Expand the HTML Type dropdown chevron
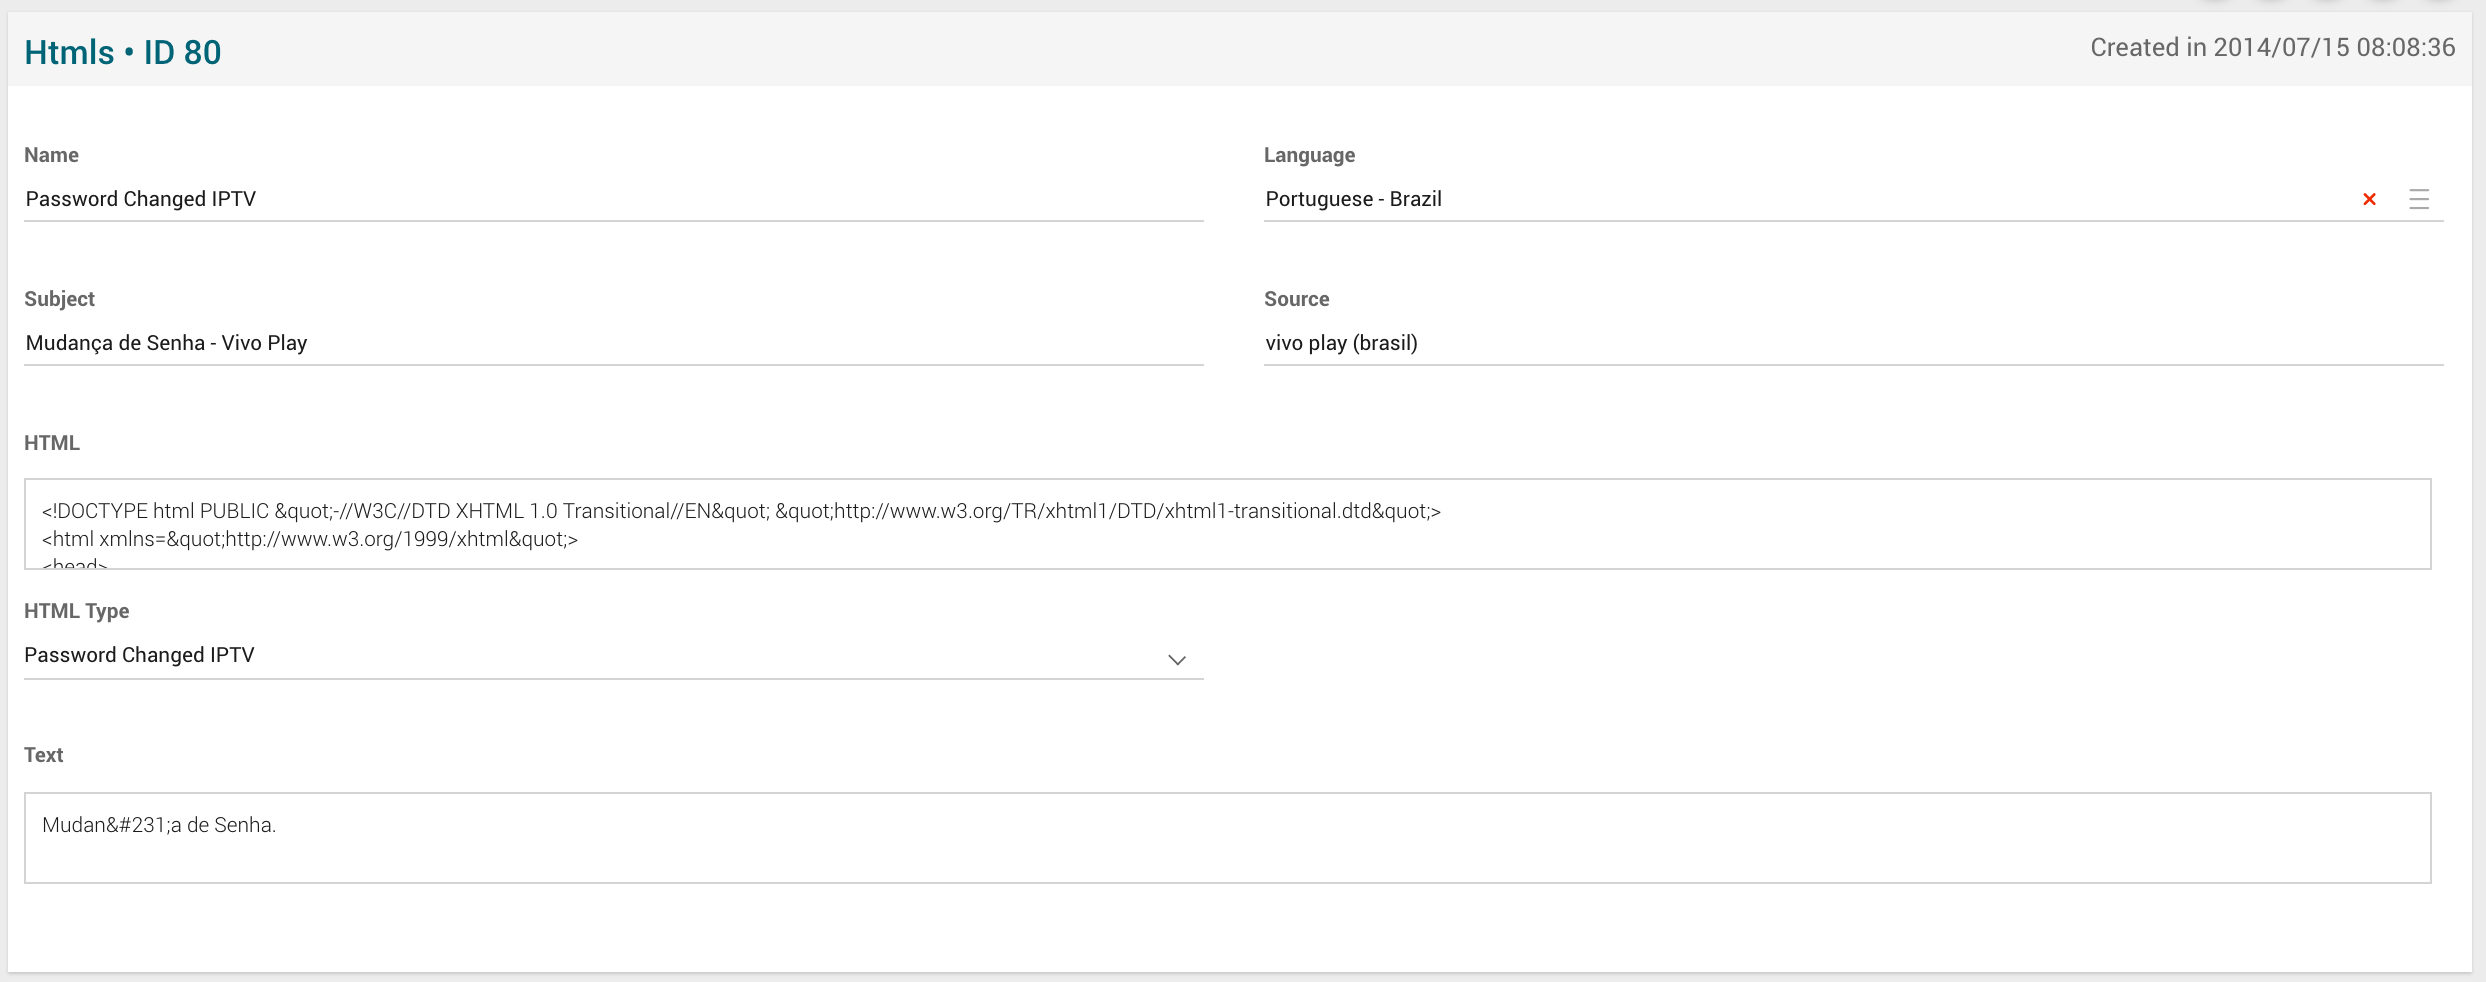 [1177, 660]
